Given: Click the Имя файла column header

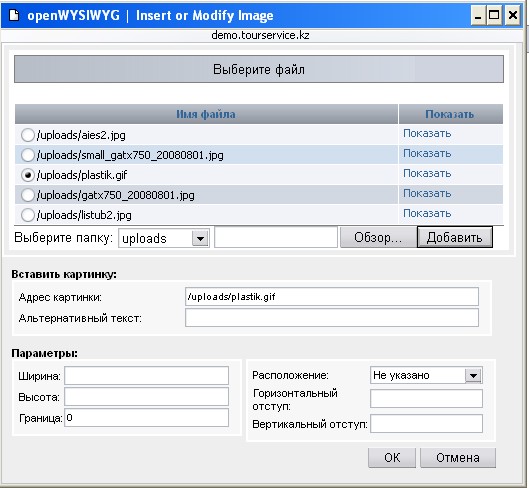Looking at the screenshot, I should tap(206, 114).
